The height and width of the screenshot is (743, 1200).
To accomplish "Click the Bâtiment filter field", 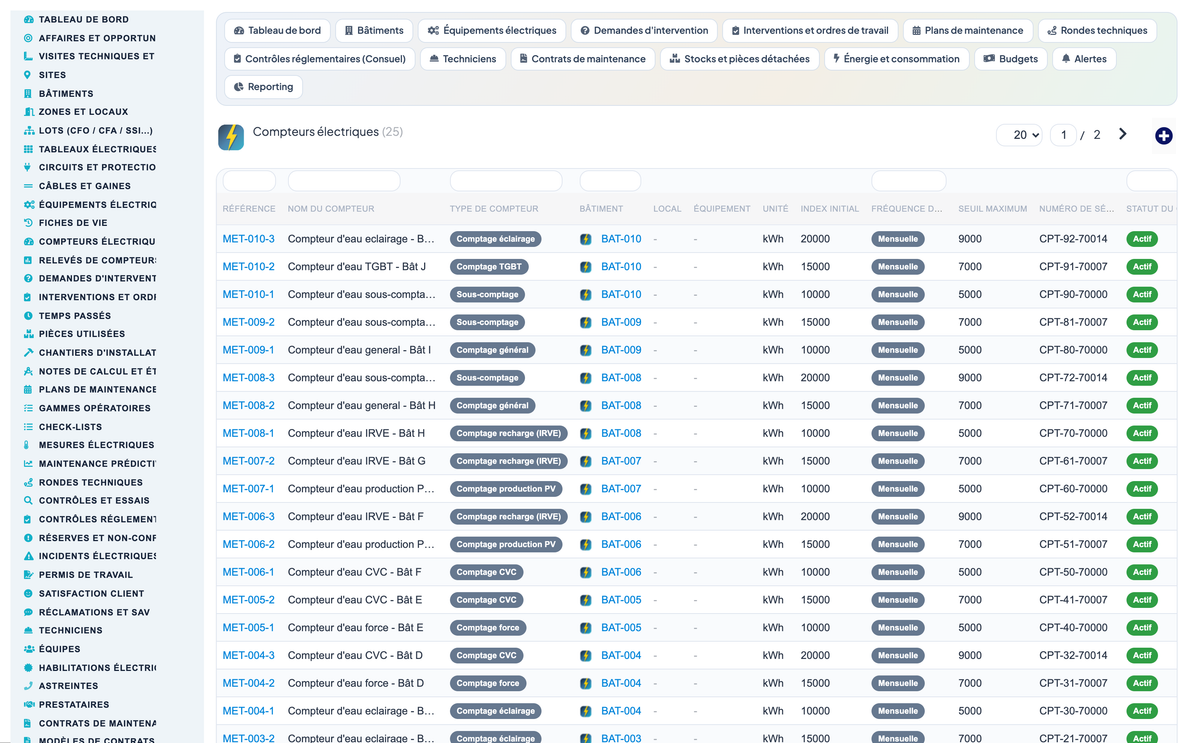I will [x=610, y=181].
